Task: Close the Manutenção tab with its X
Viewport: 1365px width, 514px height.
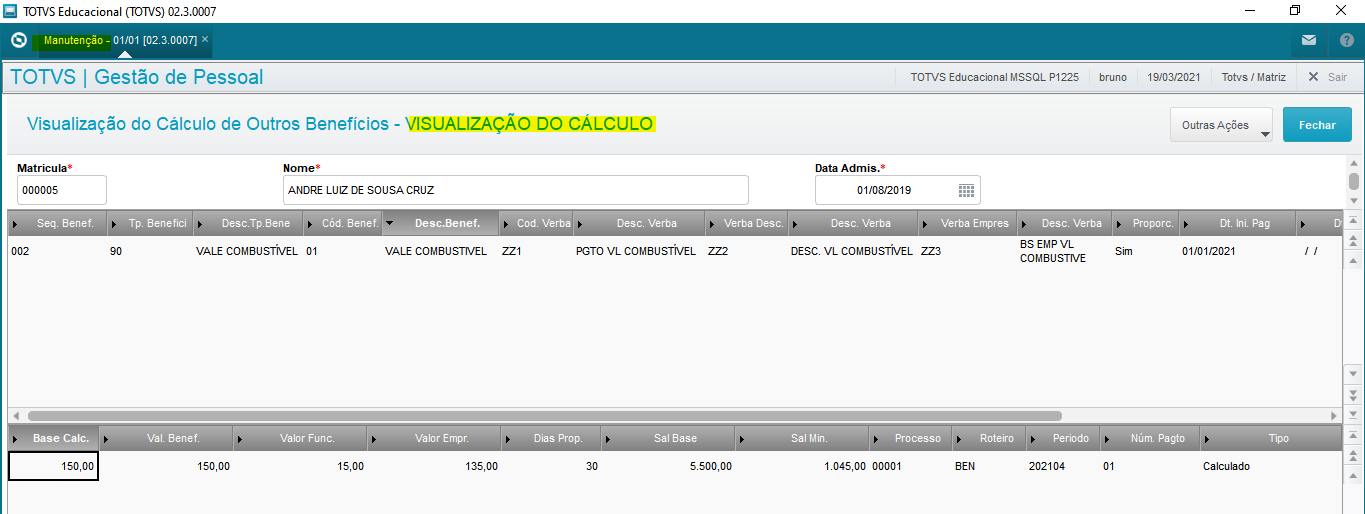Action: (205, 39)
